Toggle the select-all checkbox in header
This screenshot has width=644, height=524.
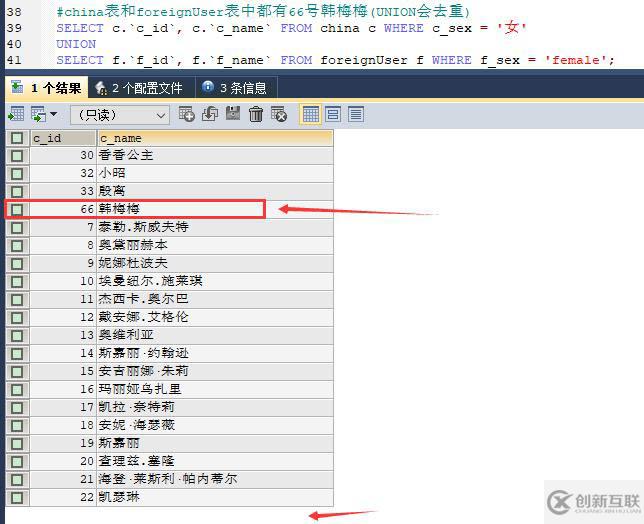(17, 138)
